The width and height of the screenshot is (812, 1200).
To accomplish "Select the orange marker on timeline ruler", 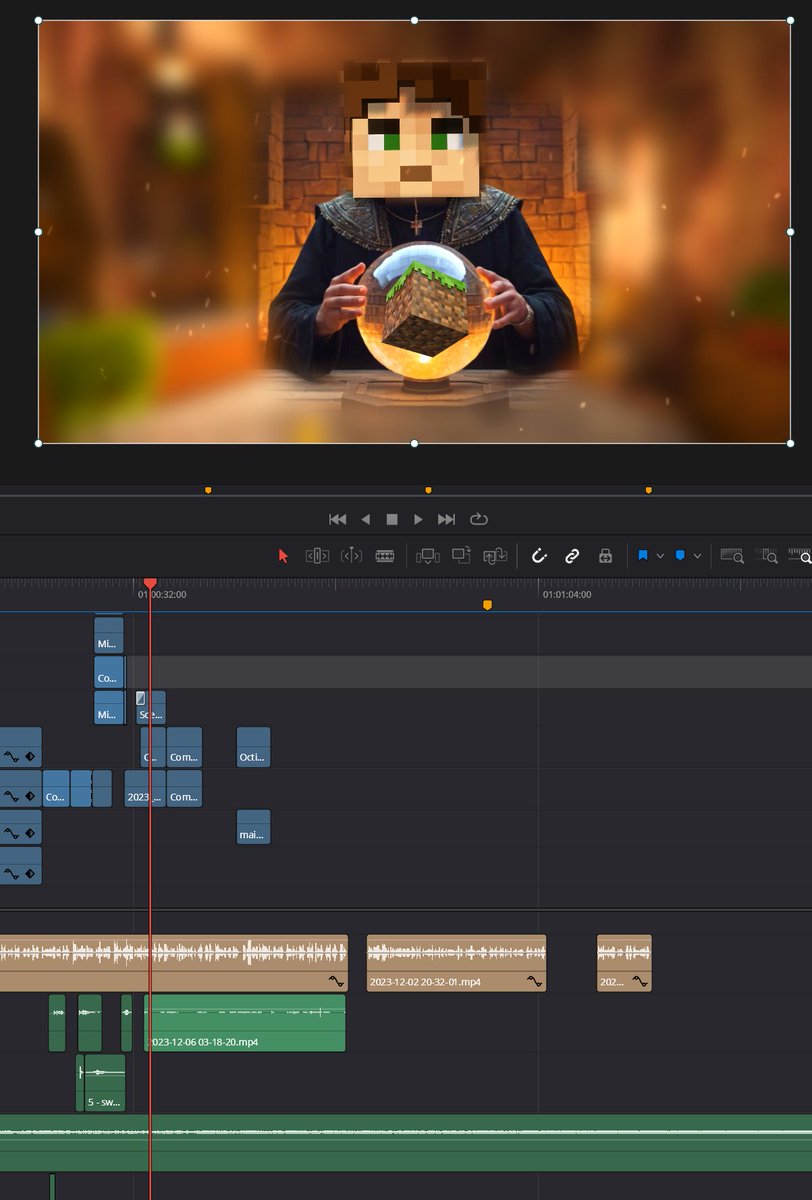I will pos(487,605).
